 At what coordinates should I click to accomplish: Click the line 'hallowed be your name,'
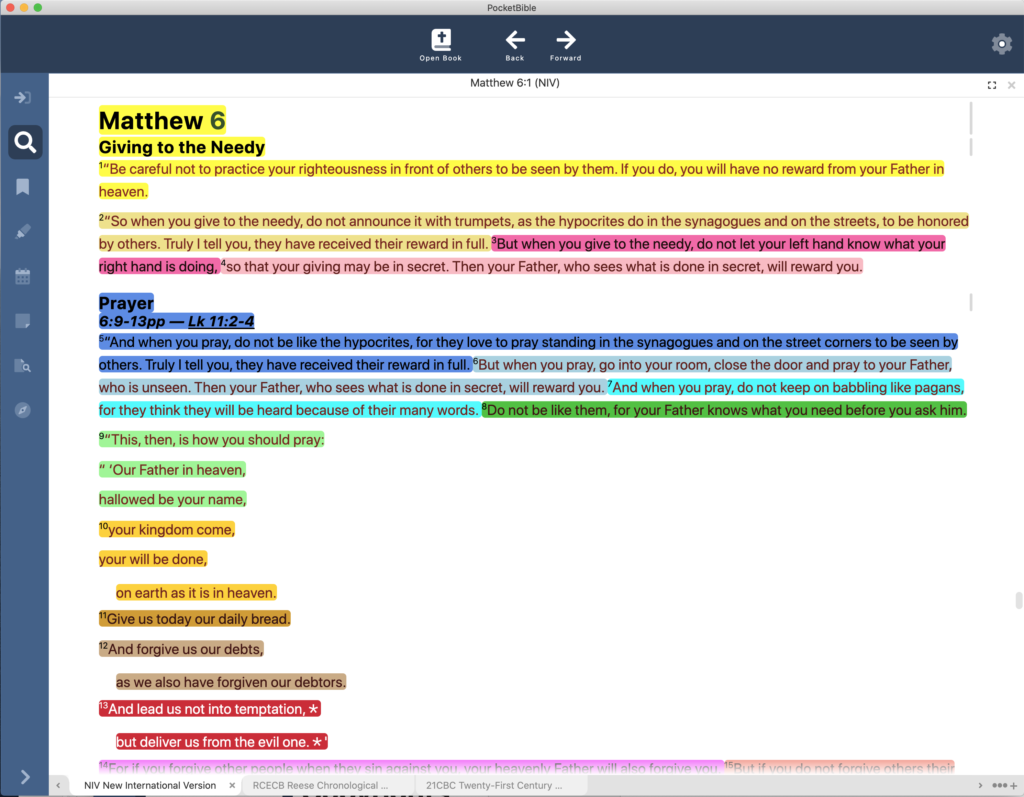(172, 500)
